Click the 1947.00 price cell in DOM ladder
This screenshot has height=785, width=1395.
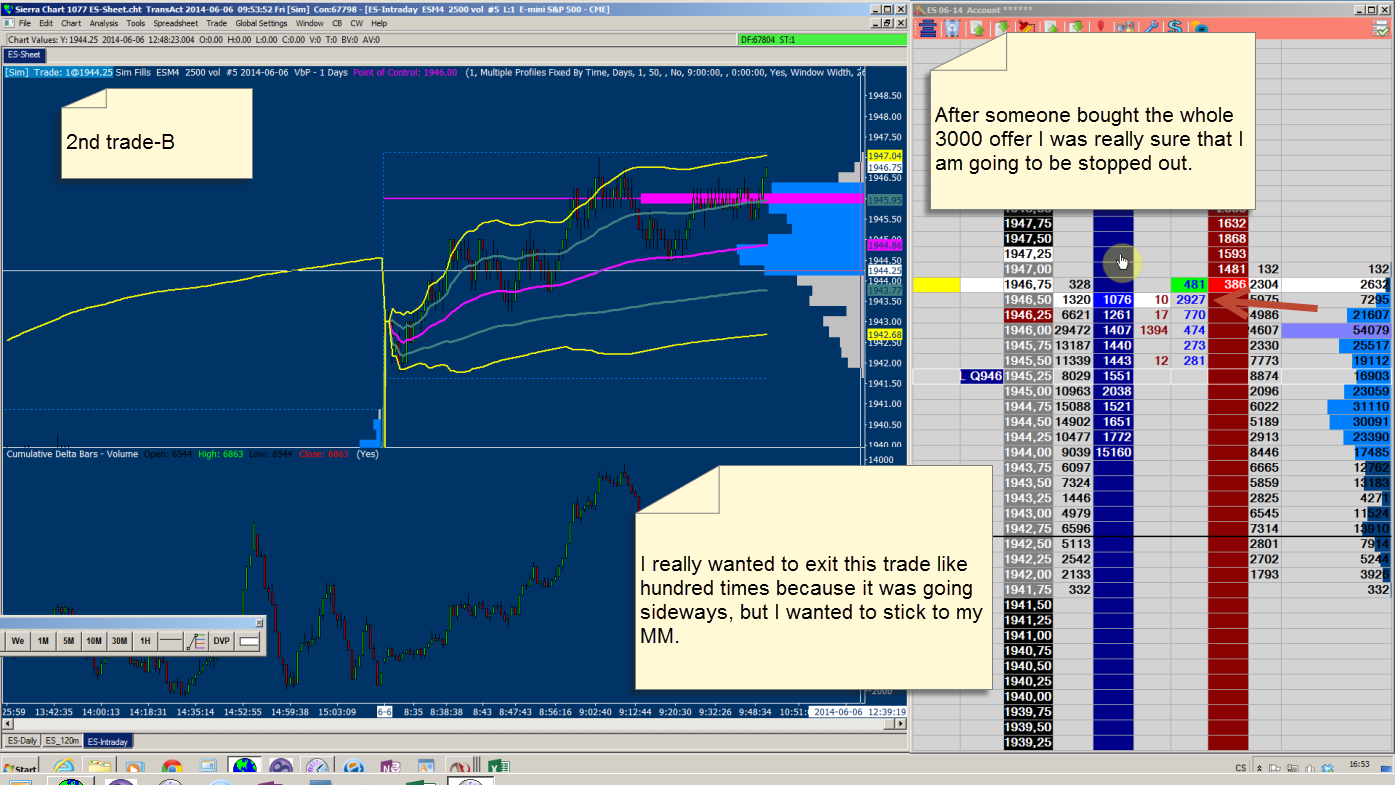(x=1028, y=269)
